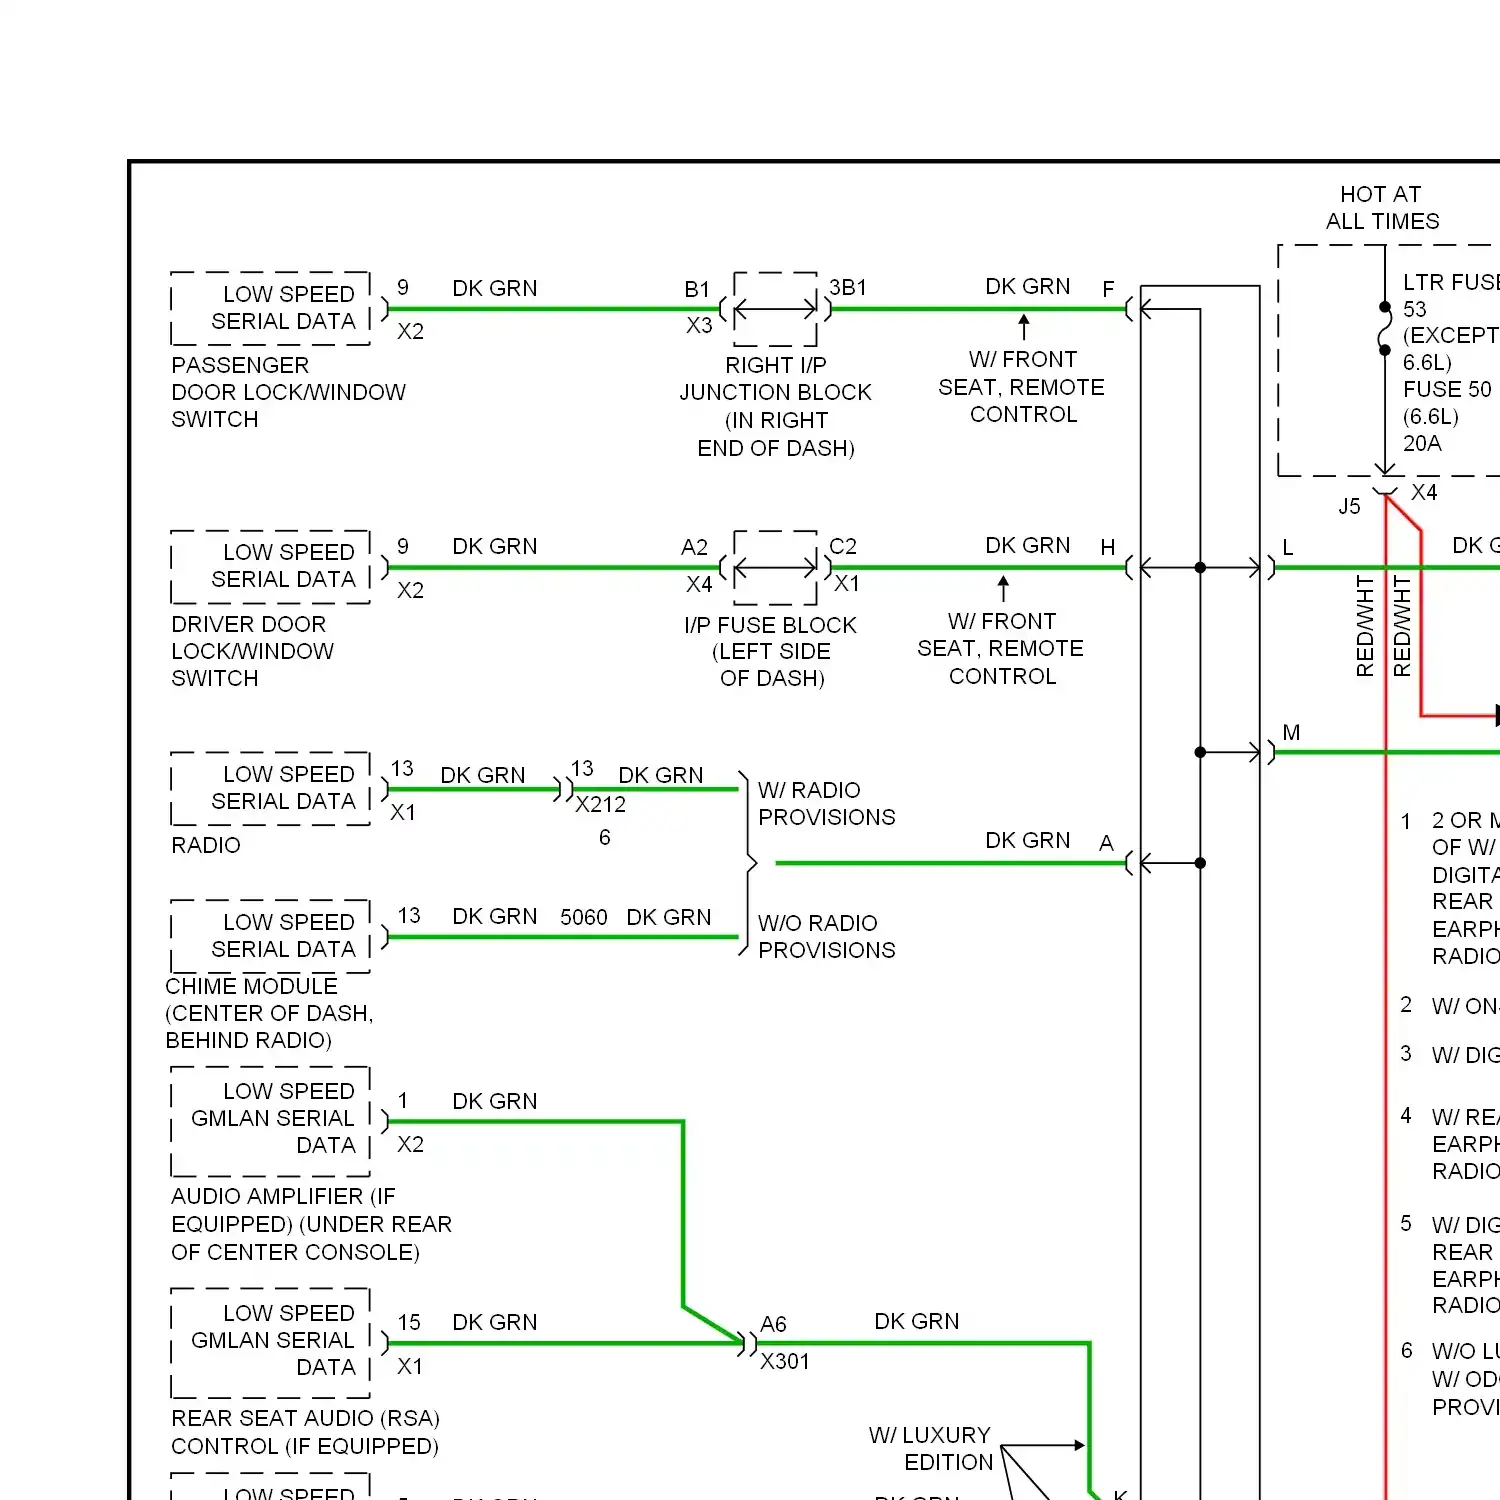Click the X301 connector label
The height and width of the screenshot is (1500, 1500).
tap(785, 1362)
